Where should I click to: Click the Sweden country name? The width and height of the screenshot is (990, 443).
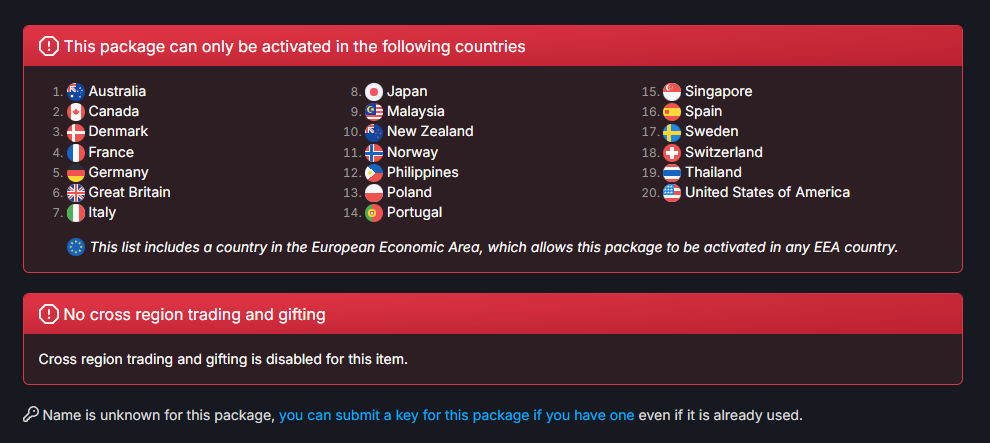[x=712, y=131]
